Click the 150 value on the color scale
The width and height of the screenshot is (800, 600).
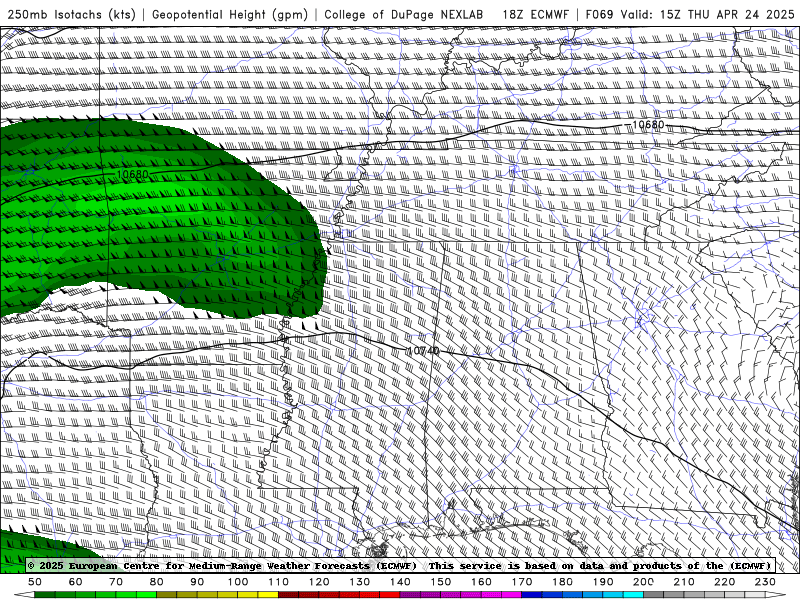pos(440,582)
